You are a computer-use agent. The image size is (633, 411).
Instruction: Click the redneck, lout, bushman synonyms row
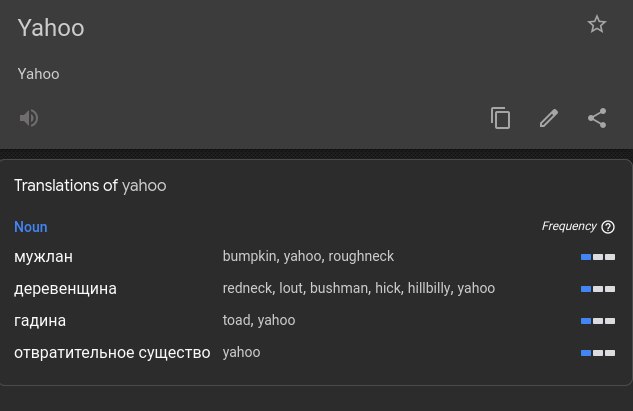point(358,288)
